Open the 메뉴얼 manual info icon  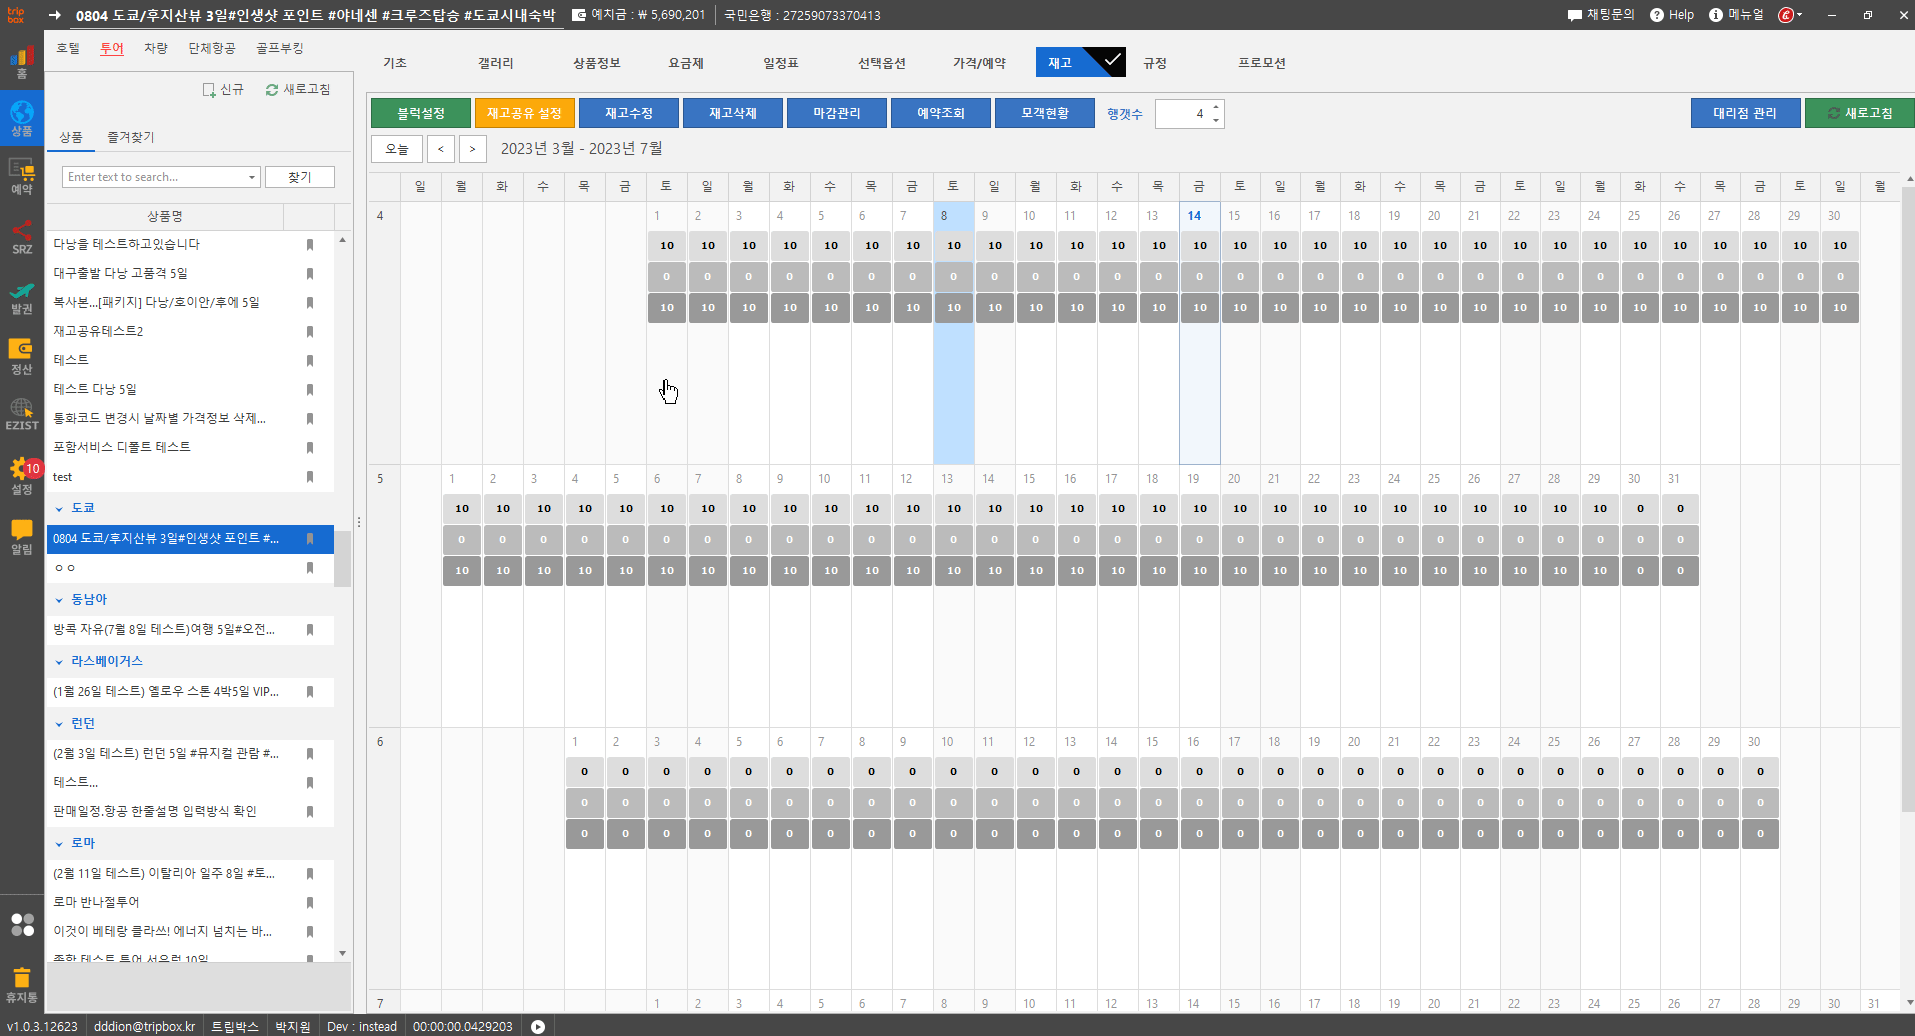[x=1736, y=15]
